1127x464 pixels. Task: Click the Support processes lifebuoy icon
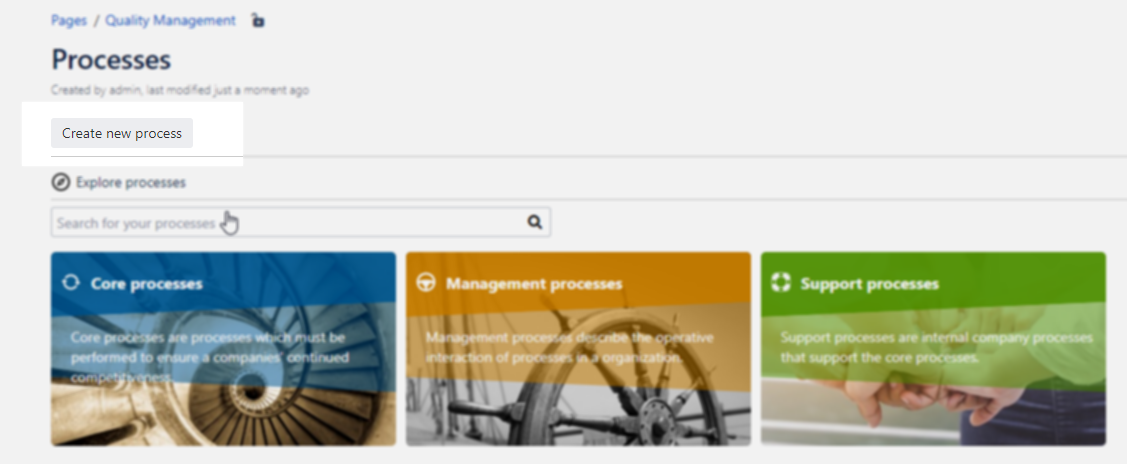coord(781,282)
